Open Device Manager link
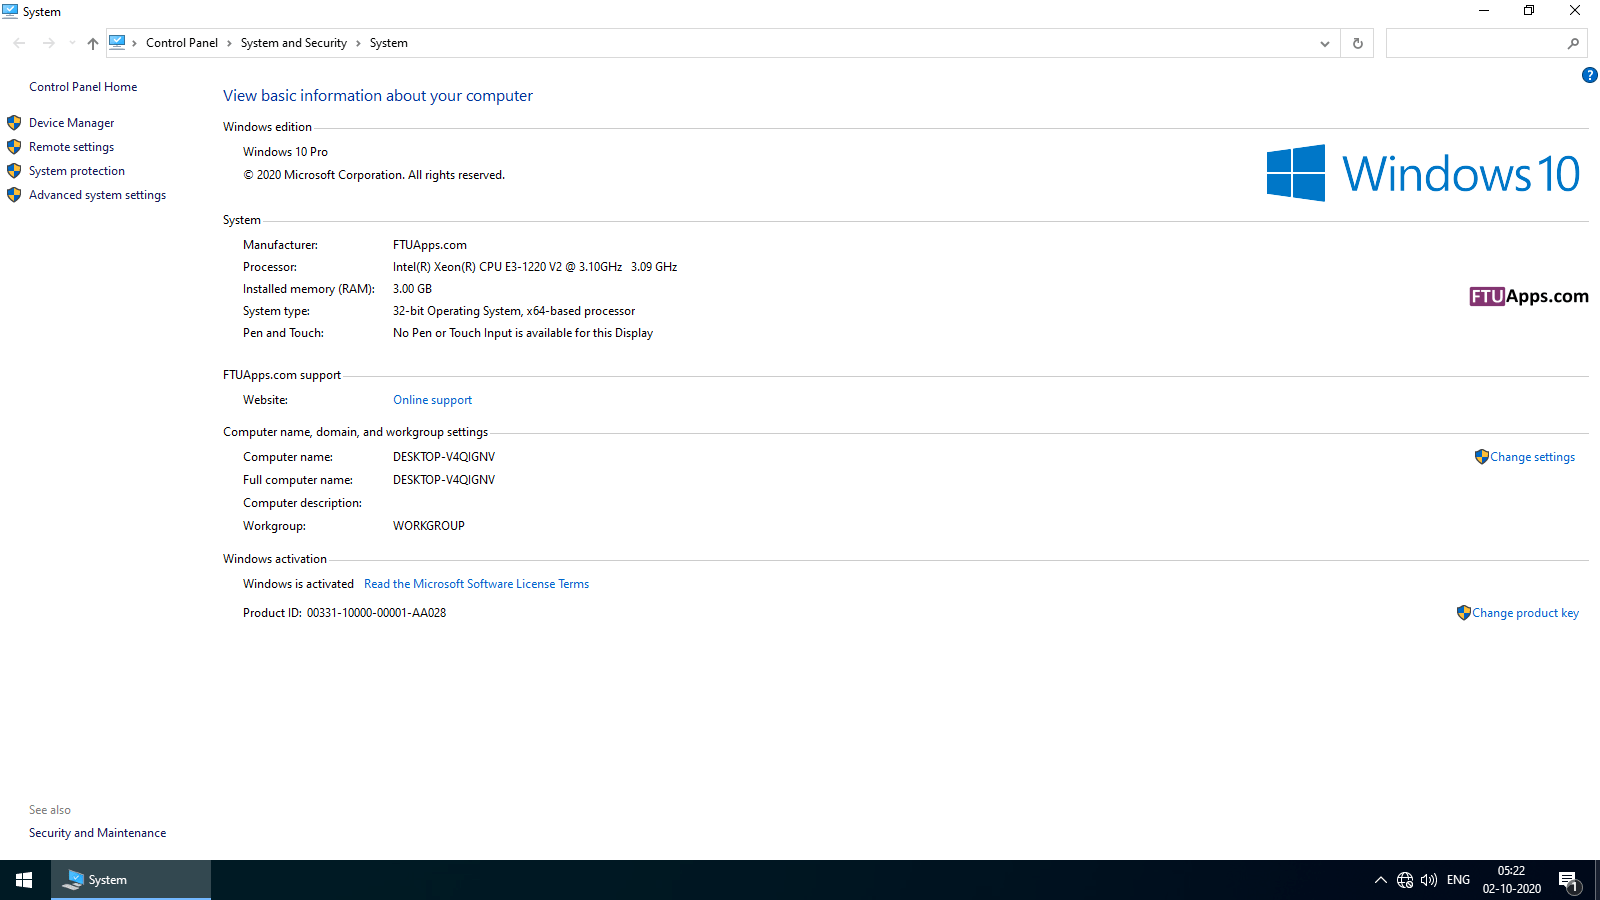The image size is (1600, 900). click(72, 123)
